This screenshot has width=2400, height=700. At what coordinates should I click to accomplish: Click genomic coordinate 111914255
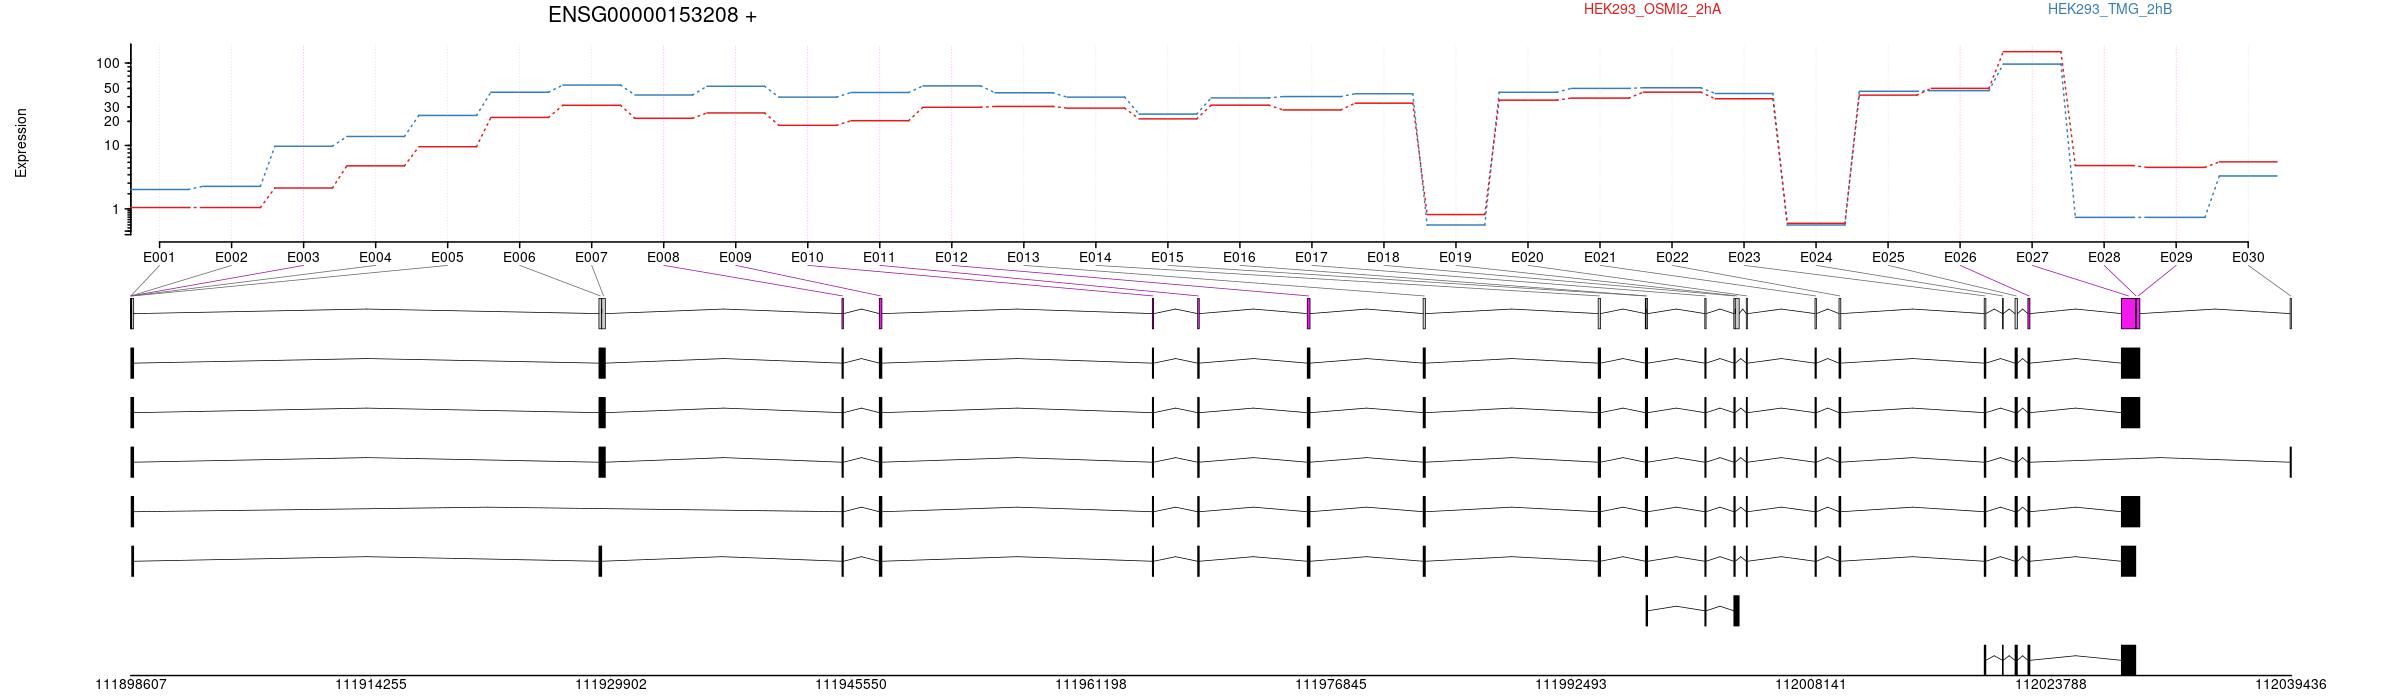pyautogui.click(x=371, y=685)
